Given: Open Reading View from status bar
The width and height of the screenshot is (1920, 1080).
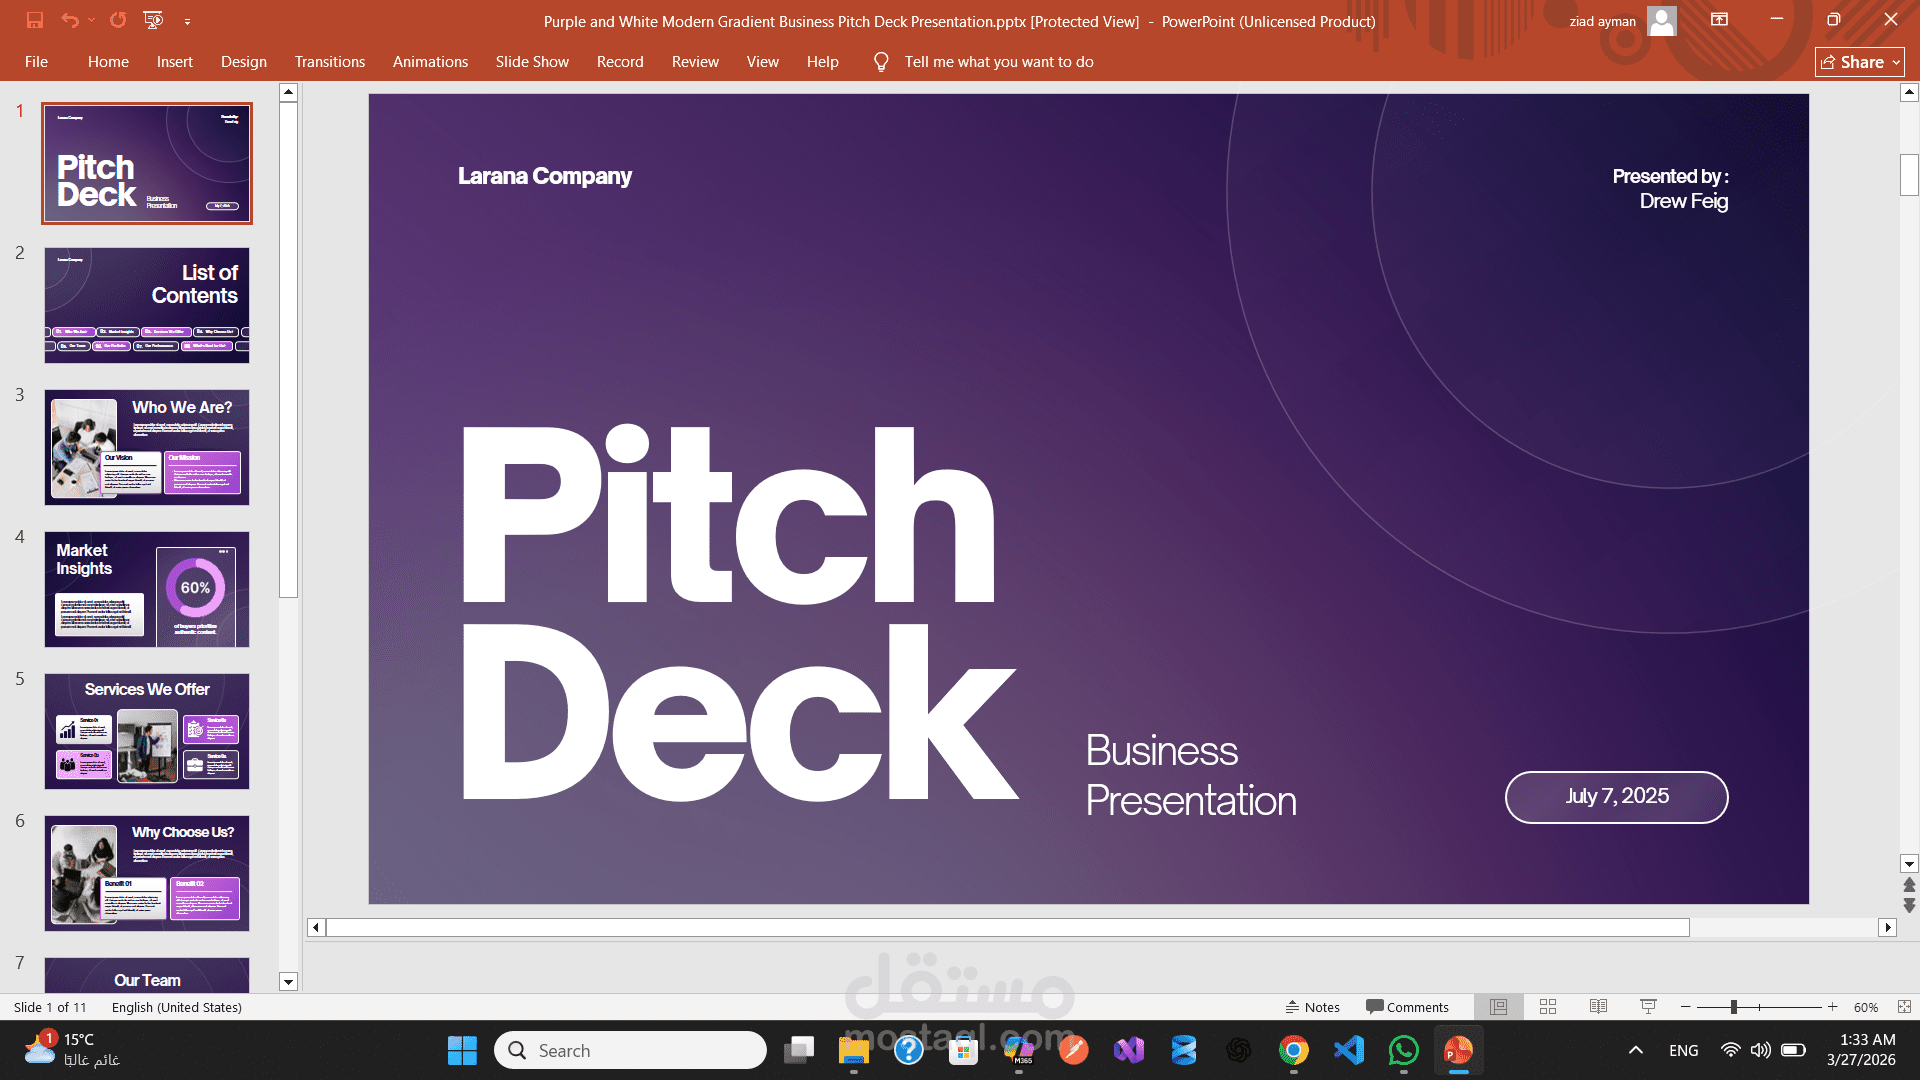Looking at the screenshot, I should [x=1598, y=1007].
